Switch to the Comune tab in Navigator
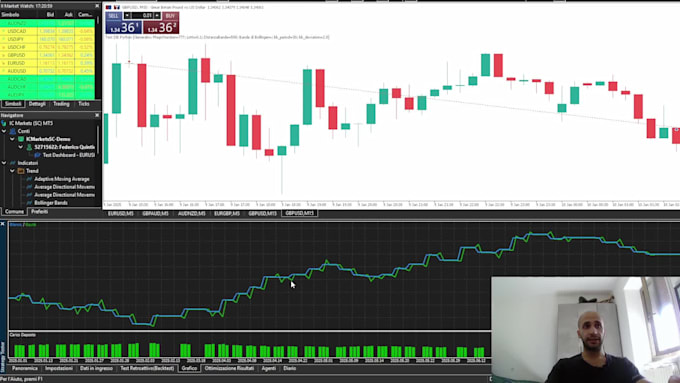The width and height of the screenshot is (680, 383). [x=14, y=212]
